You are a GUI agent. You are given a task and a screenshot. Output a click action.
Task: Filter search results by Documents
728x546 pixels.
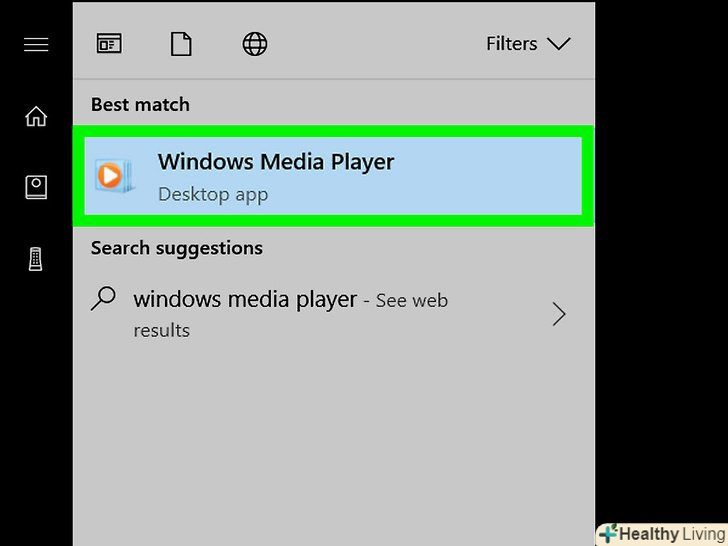(181, 44)
